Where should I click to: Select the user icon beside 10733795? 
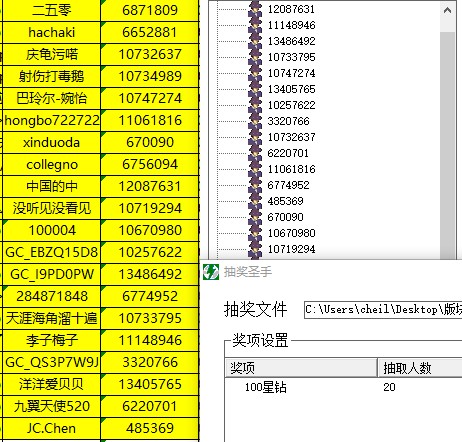pos(255,57)
